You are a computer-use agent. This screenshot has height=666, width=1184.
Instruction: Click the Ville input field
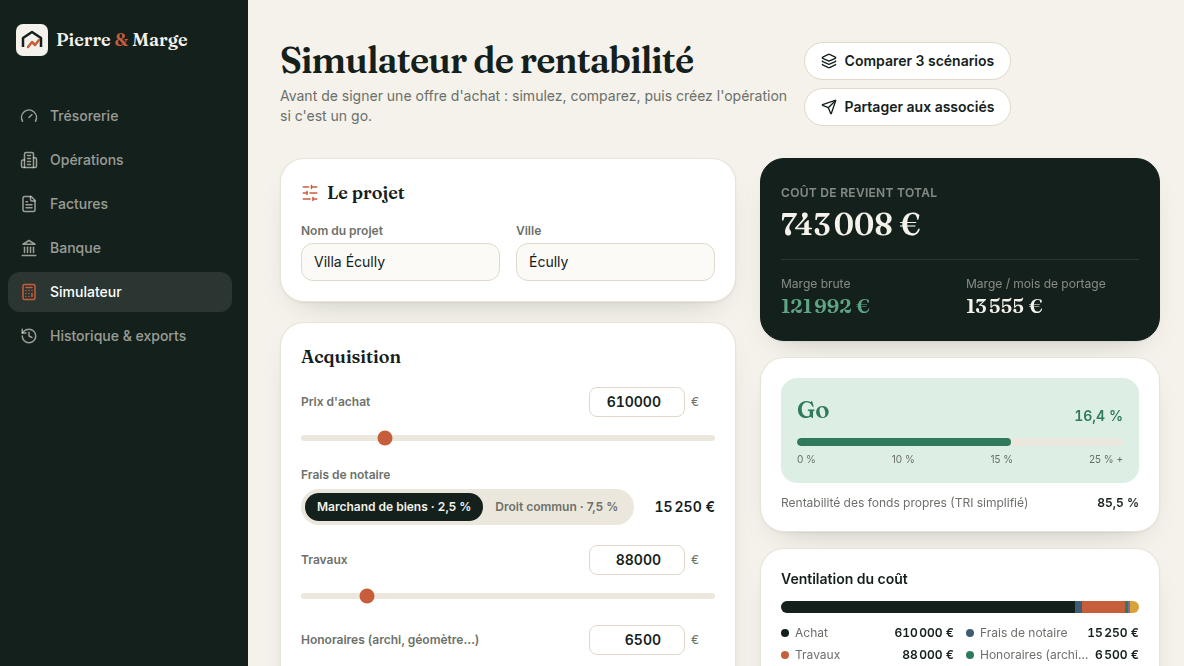(x=615, y=262)
